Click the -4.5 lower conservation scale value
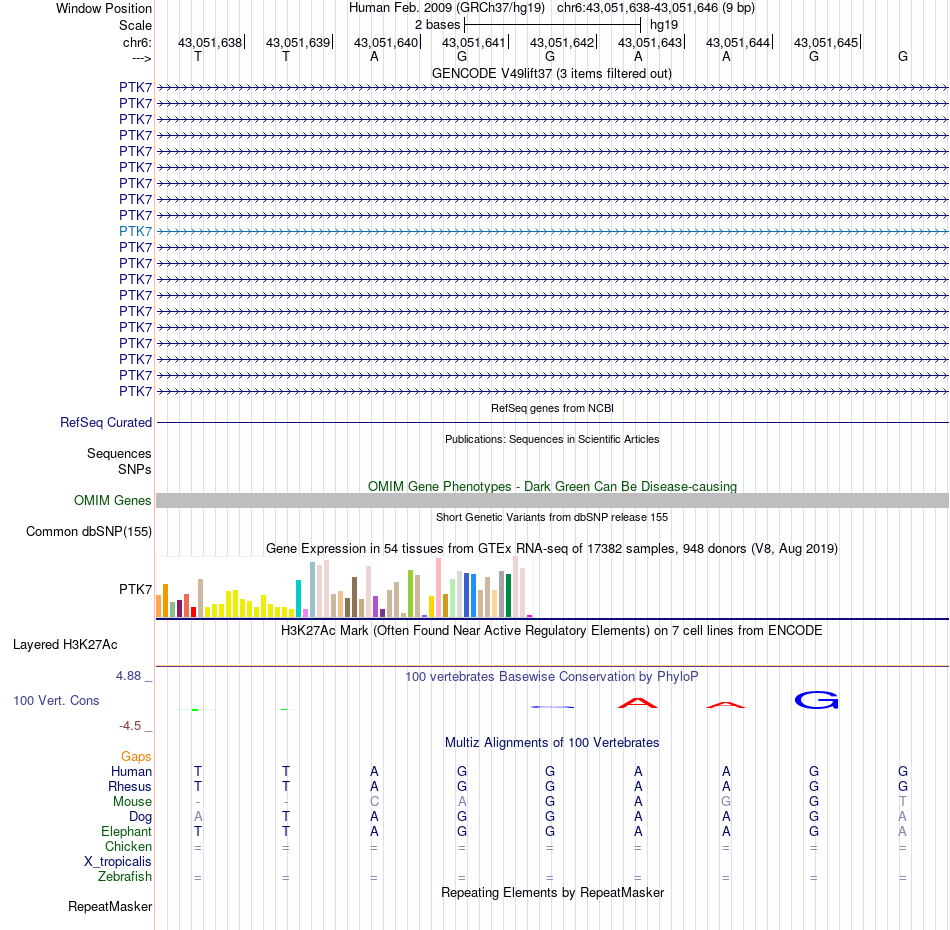950x930 pixels. pos(130,725)
